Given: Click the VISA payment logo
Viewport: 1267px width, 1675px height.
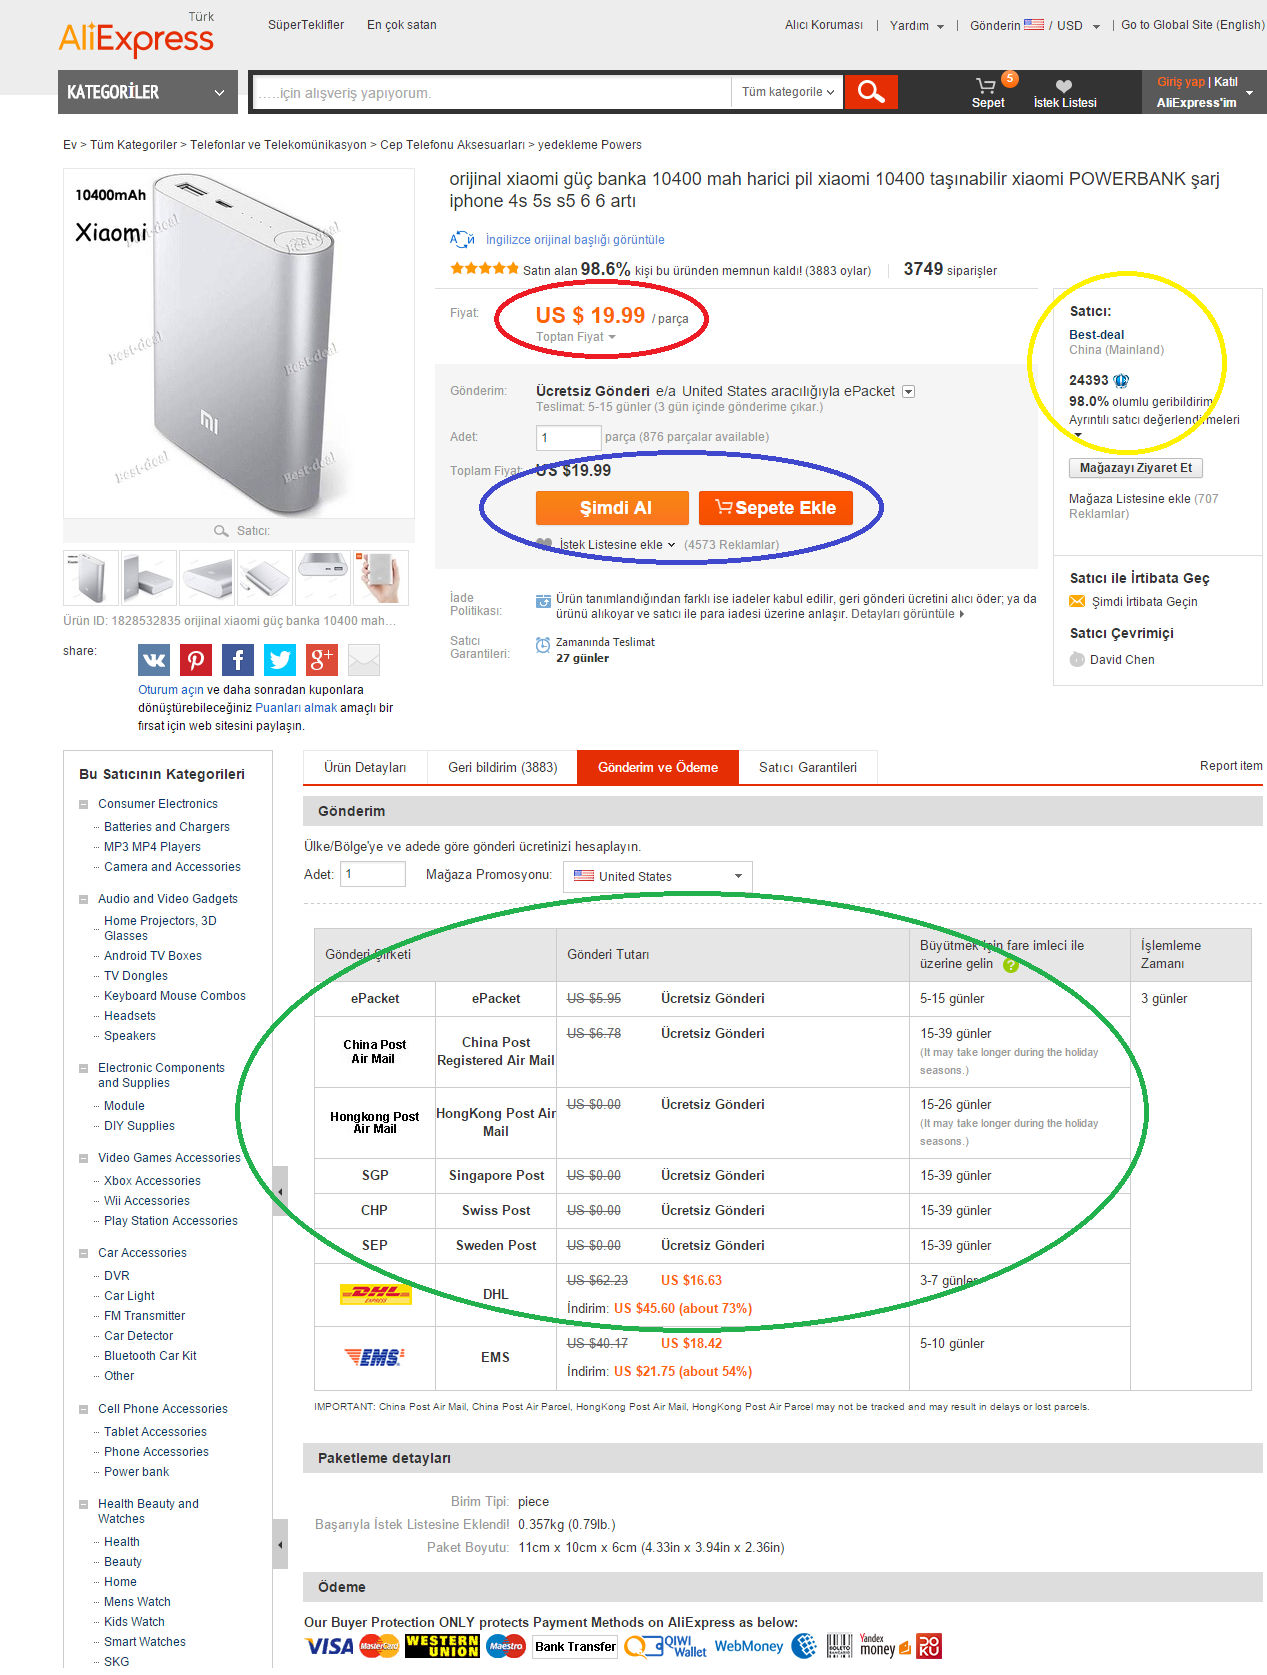Looking at the screenshot, I should [x=329, y=1646].
